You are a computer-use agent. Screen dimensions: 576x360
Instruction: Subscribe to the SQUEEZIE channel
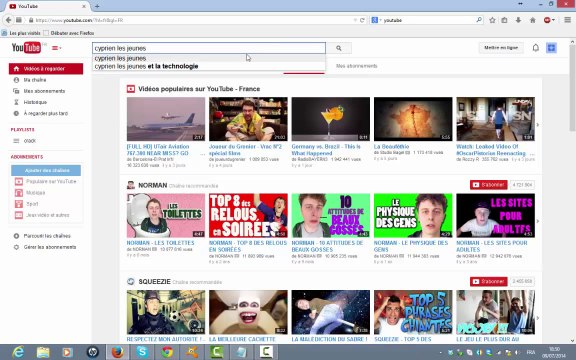[489, 281]
